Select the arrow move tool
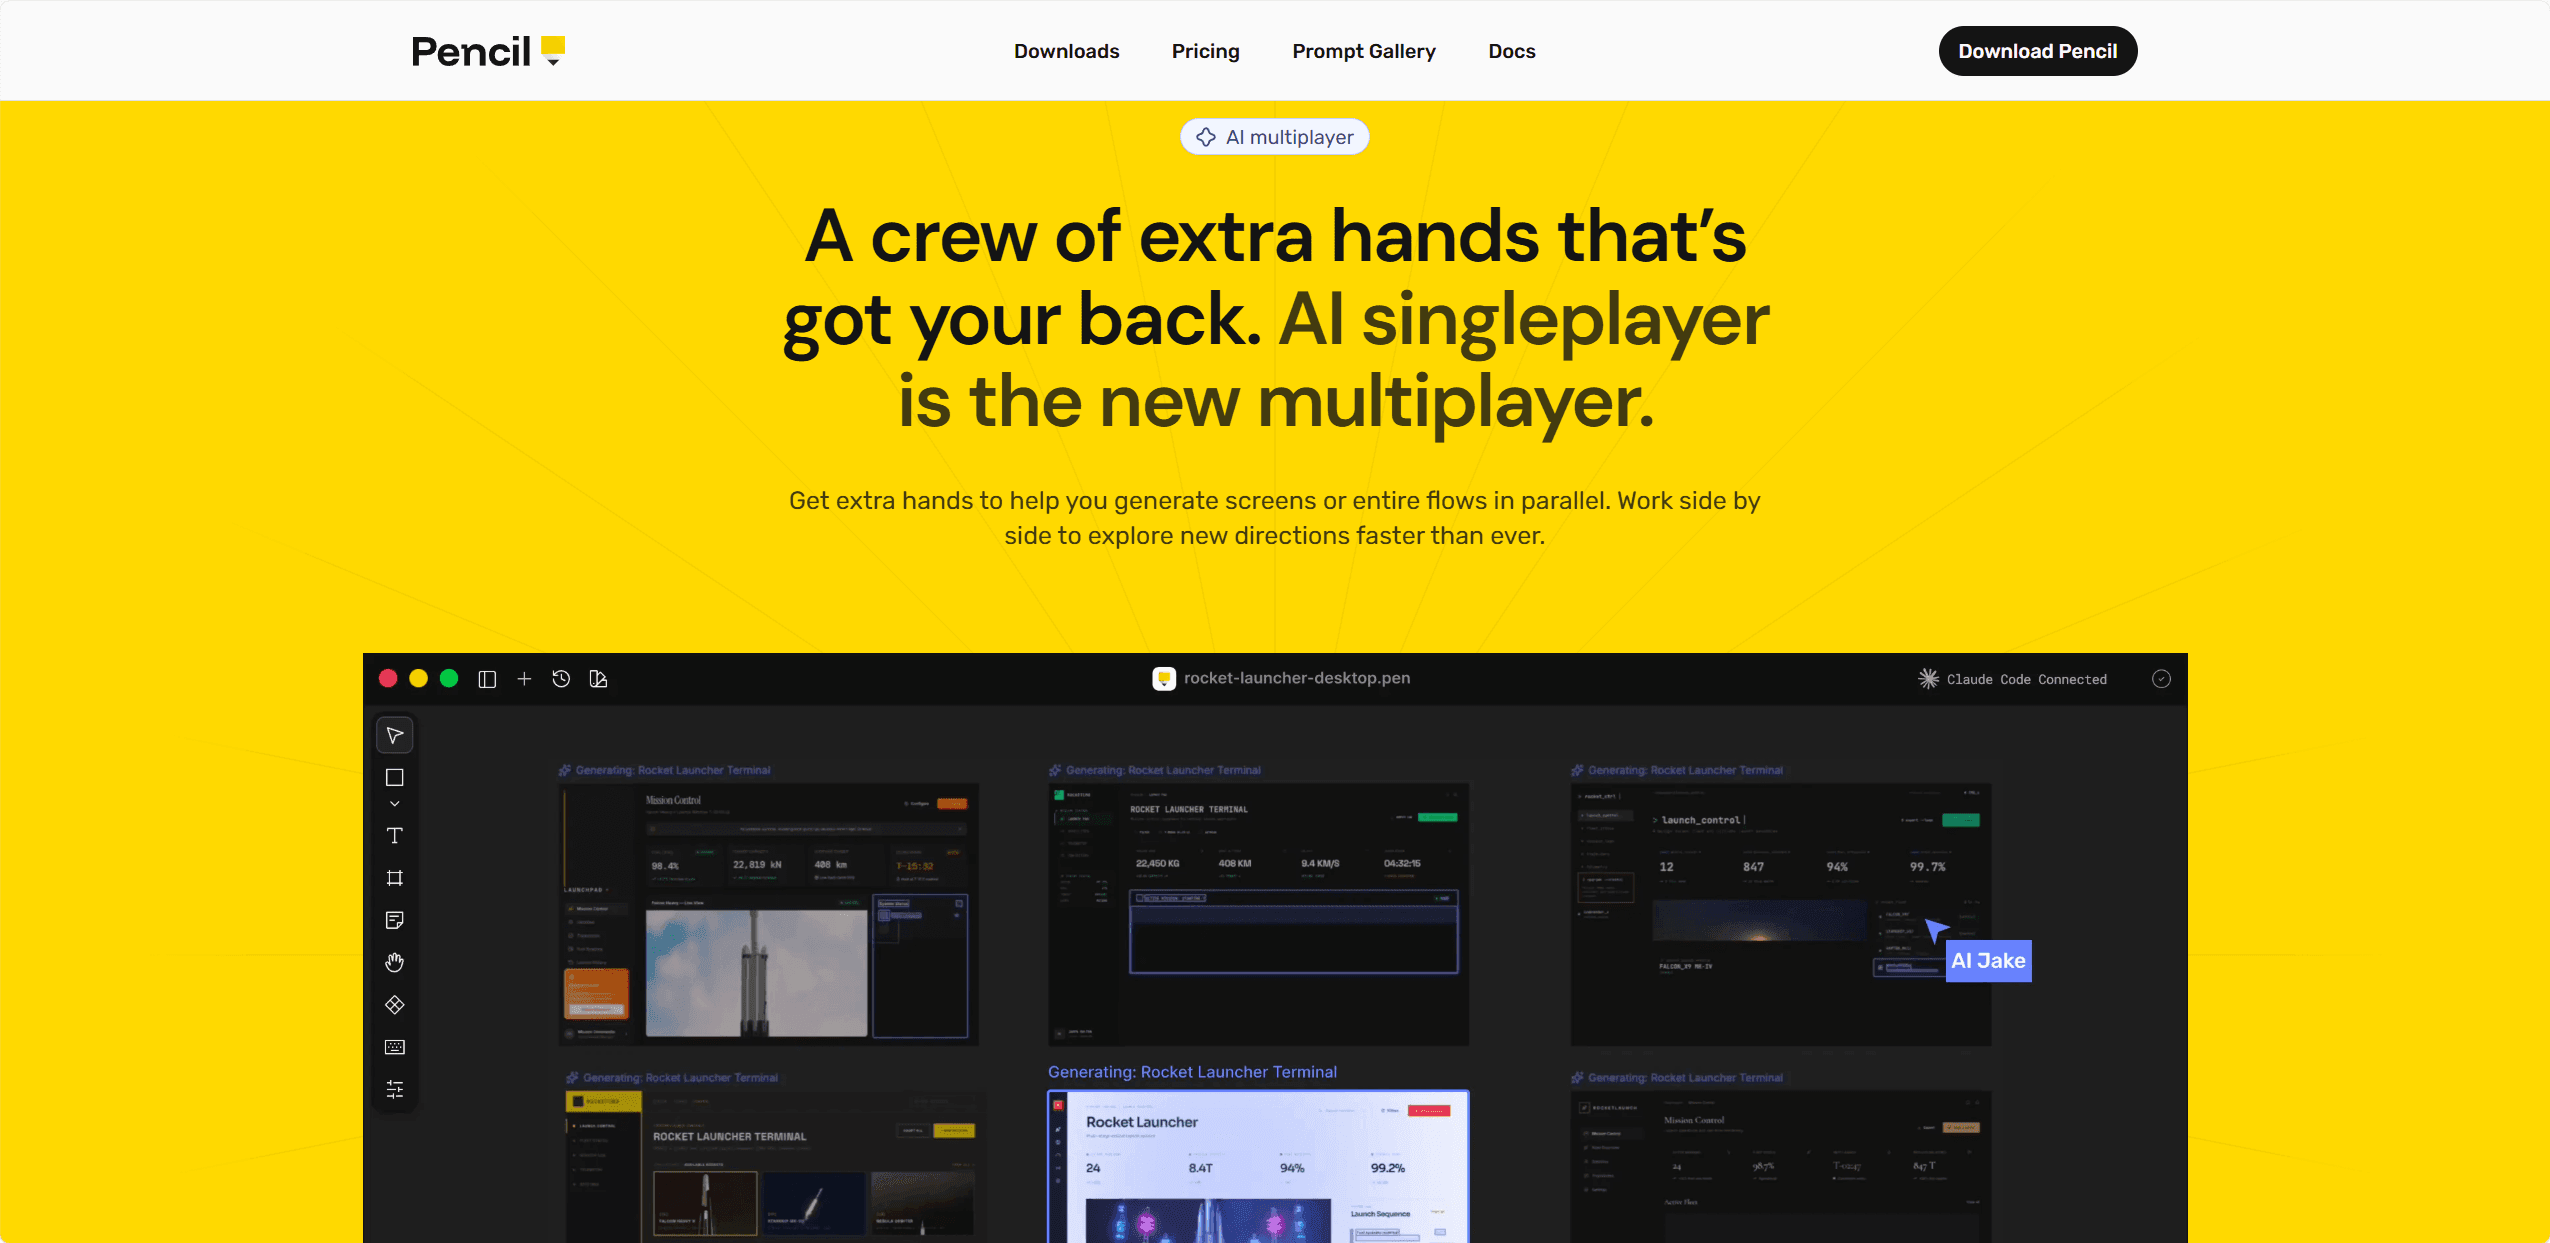The image size is (2550, 1243). click(395, 736)
